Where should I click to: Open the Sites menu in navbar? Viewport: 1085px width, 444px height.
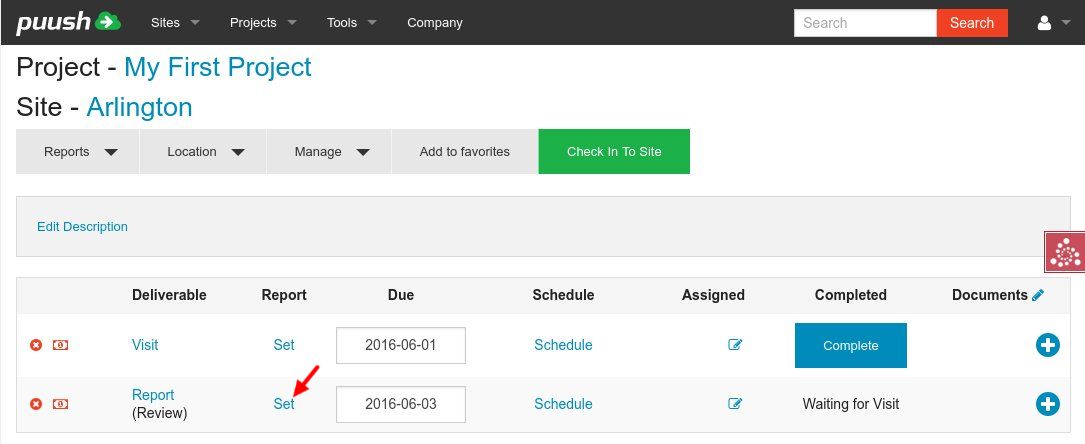point(175,22)
